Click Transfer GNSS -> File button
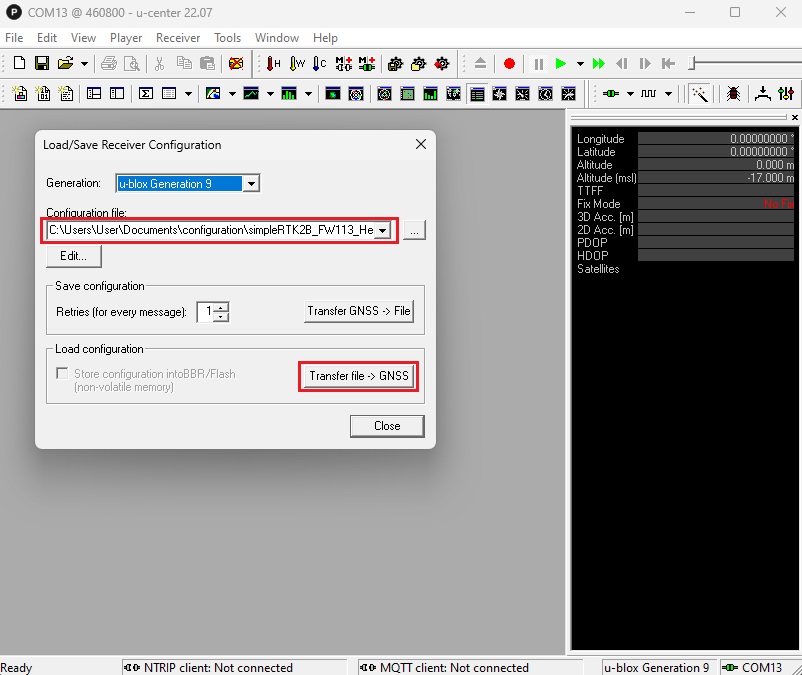Image resolution: width=802 pixels, height=675 pixels. 359,311
